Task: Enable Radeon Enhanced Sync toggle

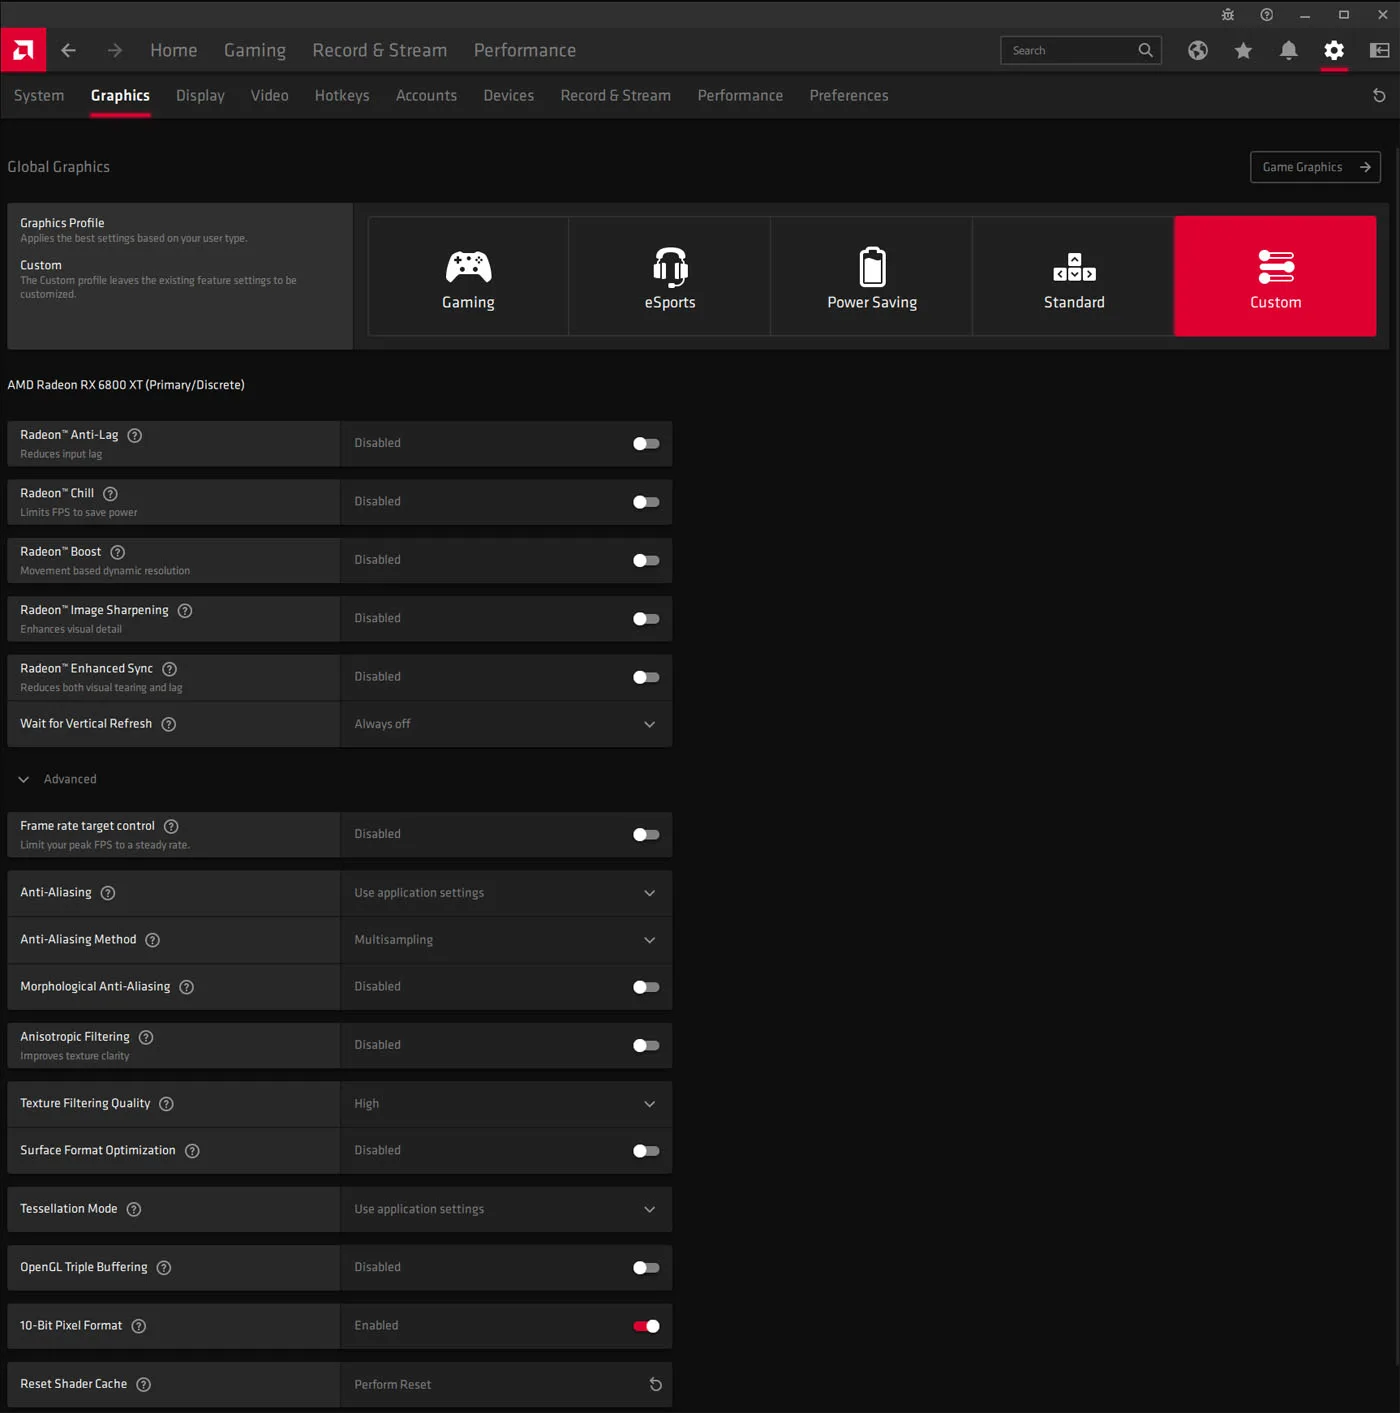Action: tap(646, 677)
